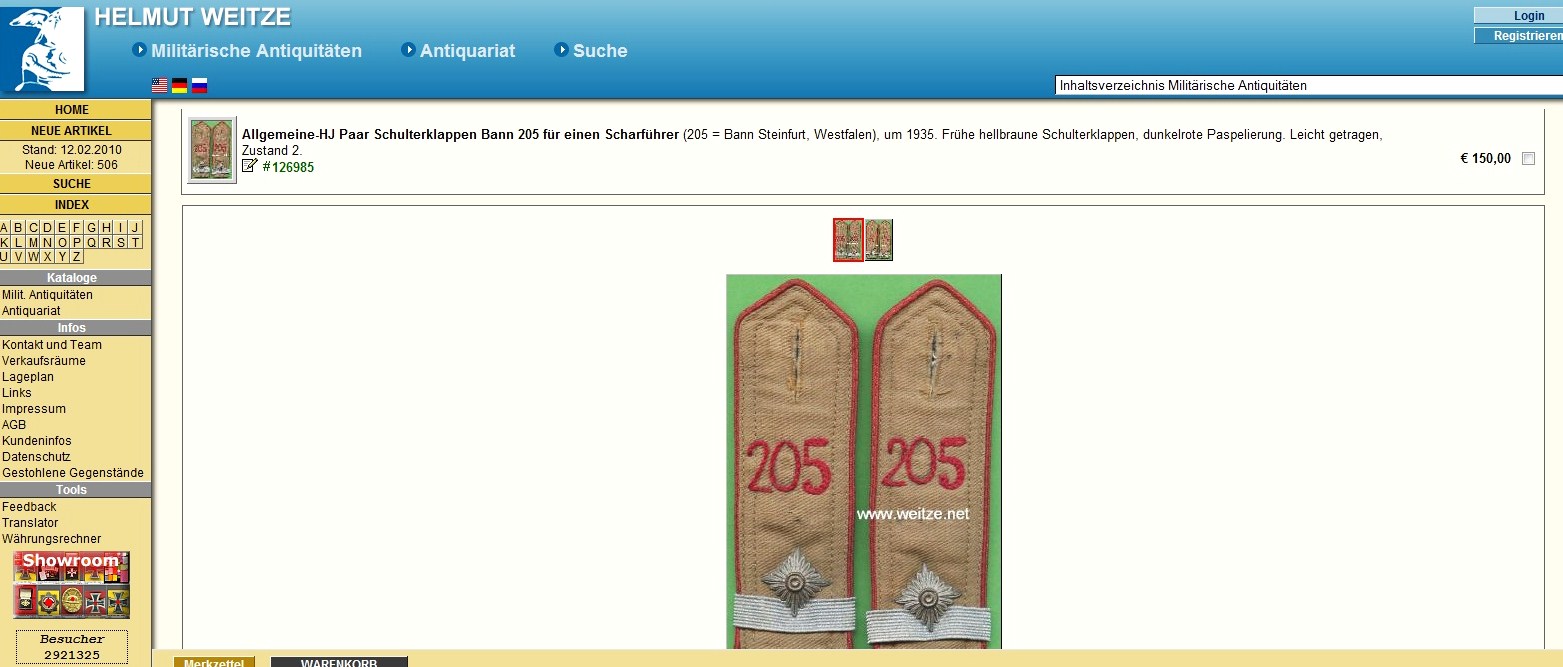
Task: Open Datenschutz link
Action: (35, 457)
